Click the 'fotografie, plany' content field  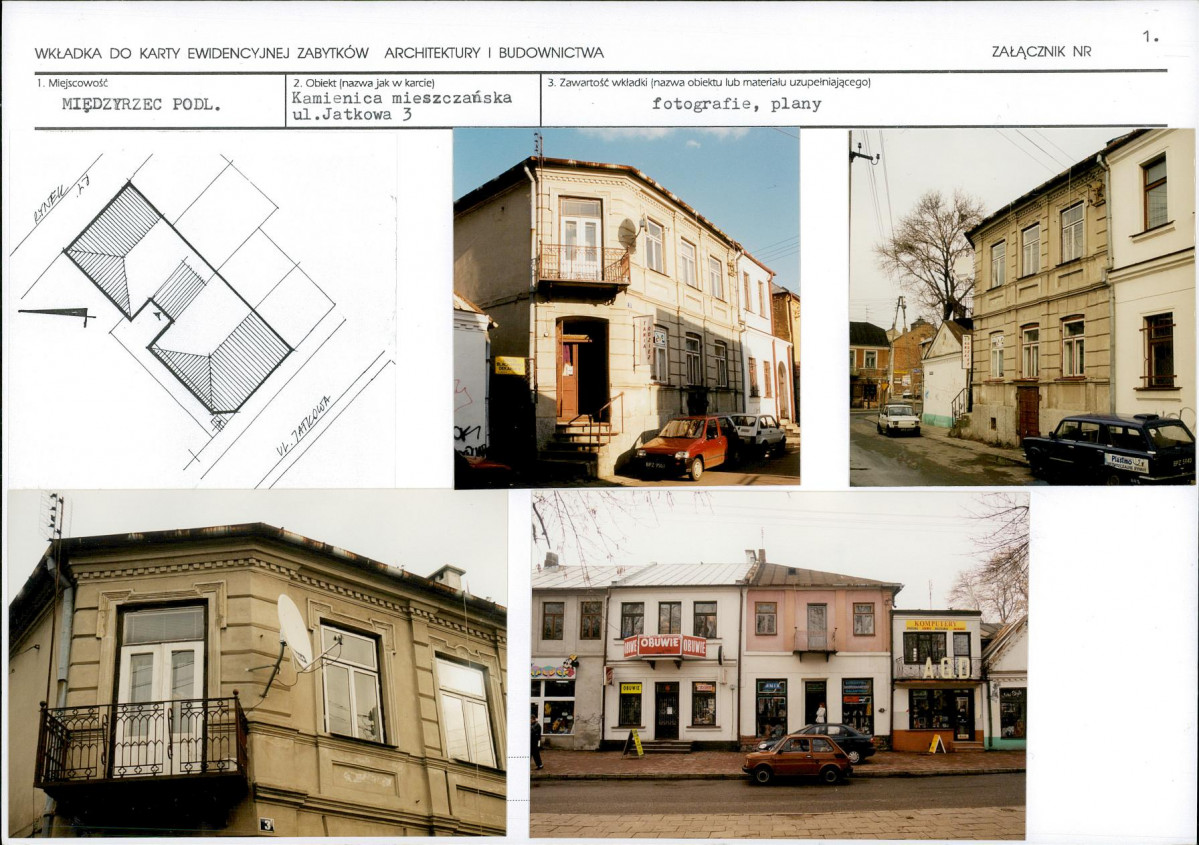click(736, 104)
